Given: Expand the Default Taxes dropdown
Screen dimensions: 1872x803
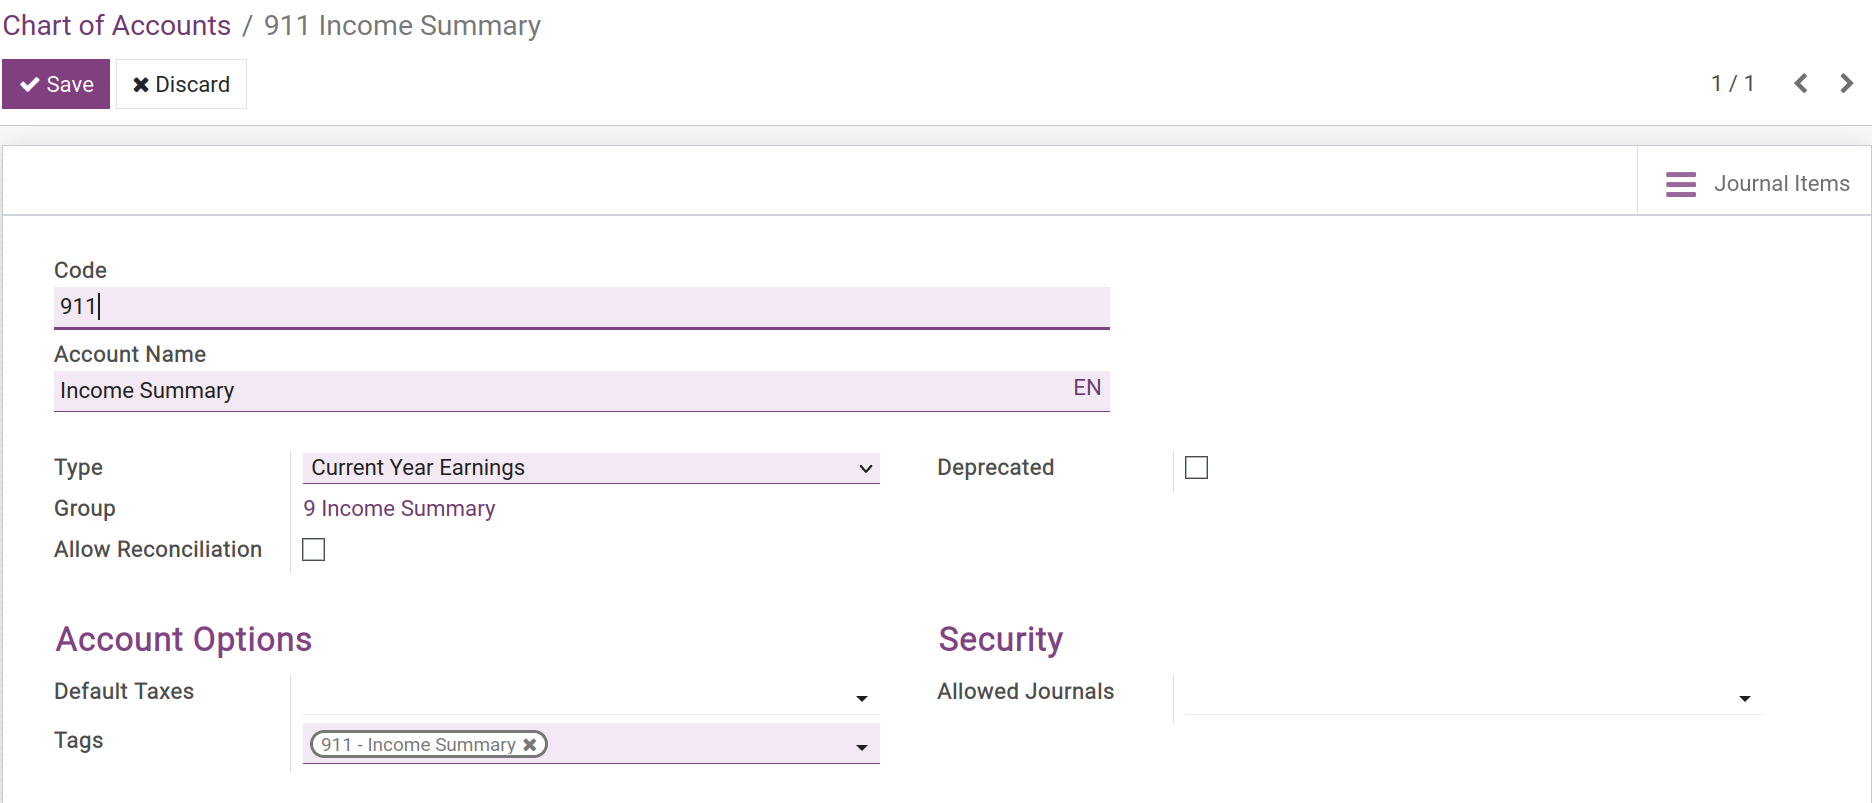Looking at the screenshot, I should [x=861, y=698].
